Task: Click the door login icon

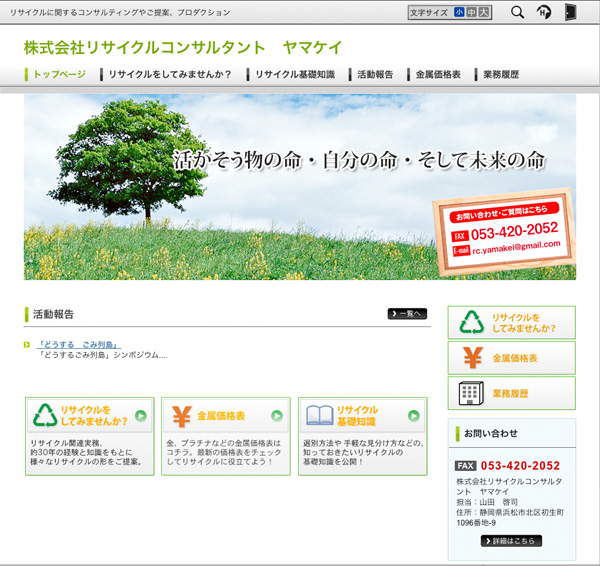Action: [x=571, y=12]
